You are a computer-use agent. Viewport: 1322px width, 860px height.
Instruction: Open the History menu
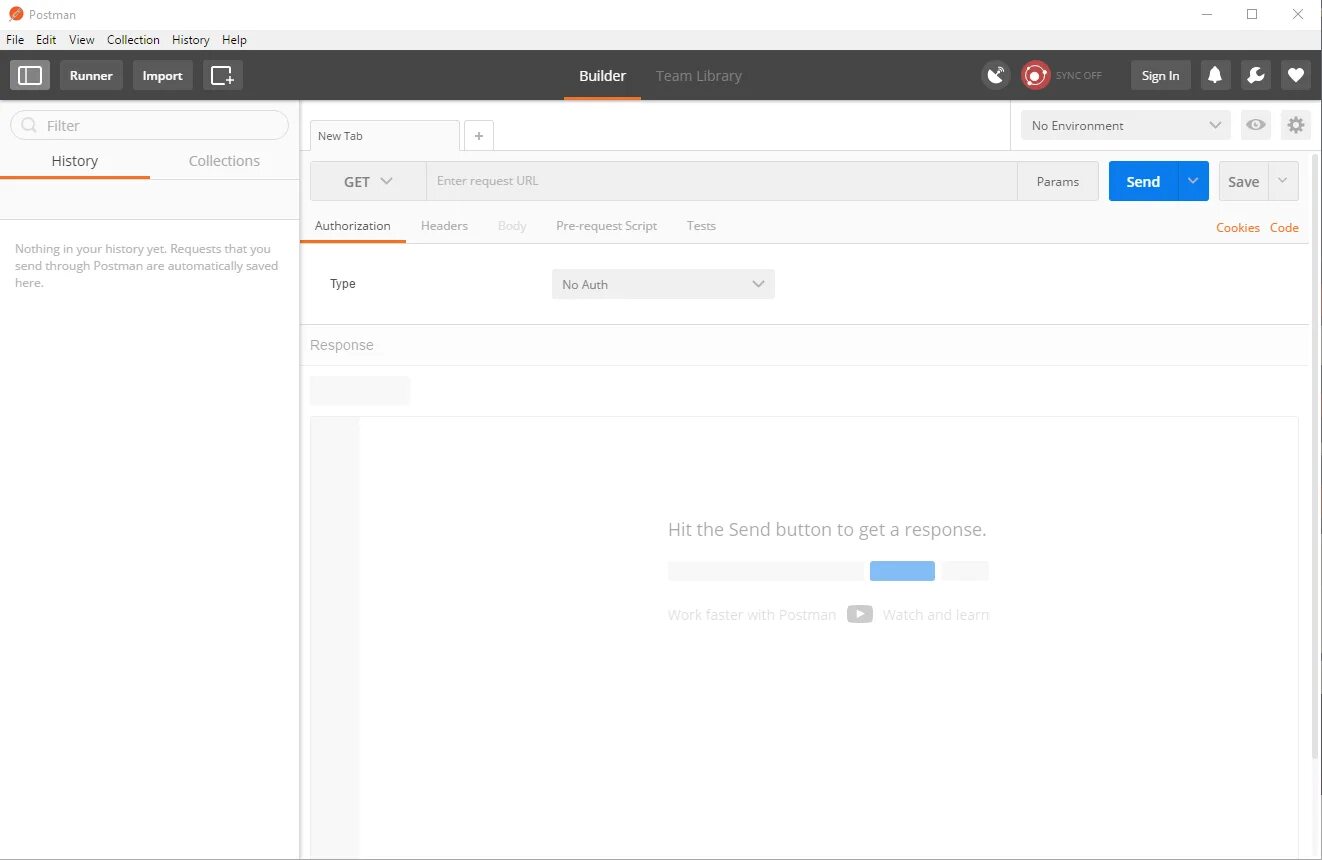tap(190, 40)
